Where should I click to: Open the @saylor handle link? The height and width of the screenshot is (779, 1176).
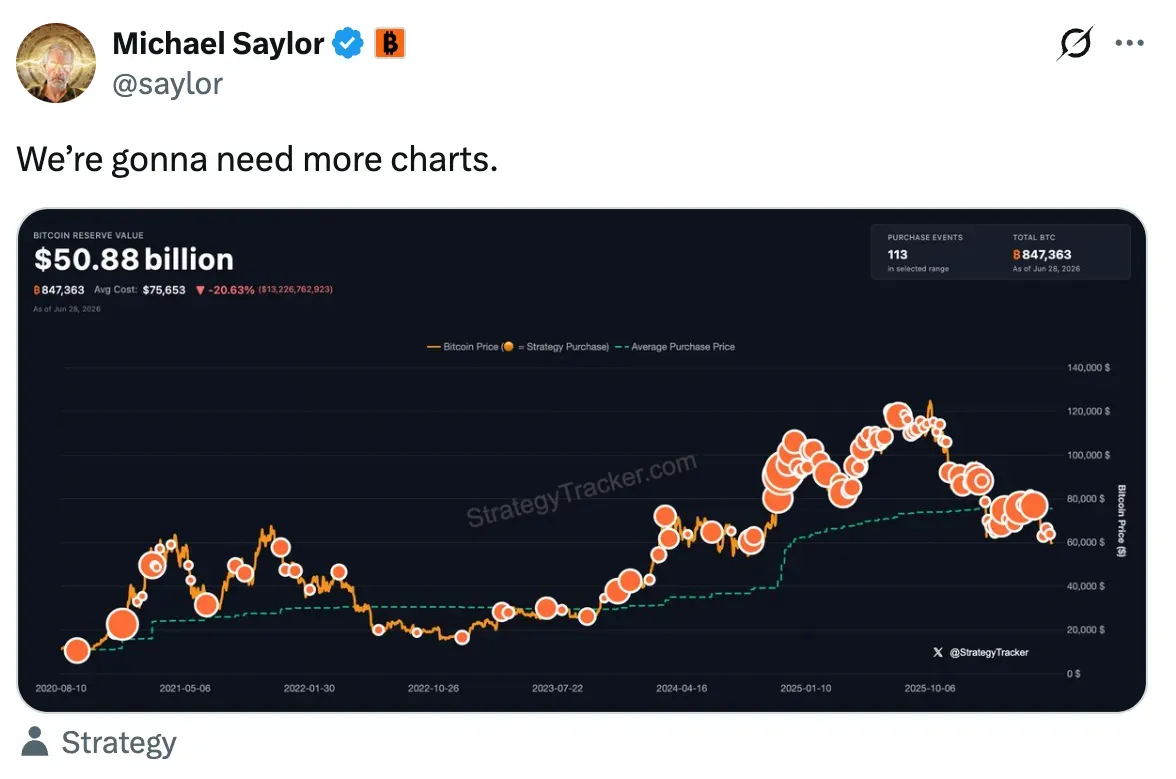(x=167, y=83)
